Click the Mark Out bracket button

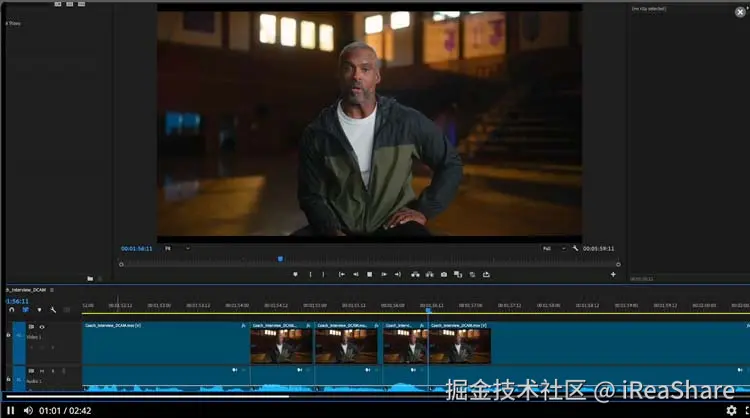(x=323, y=275)
